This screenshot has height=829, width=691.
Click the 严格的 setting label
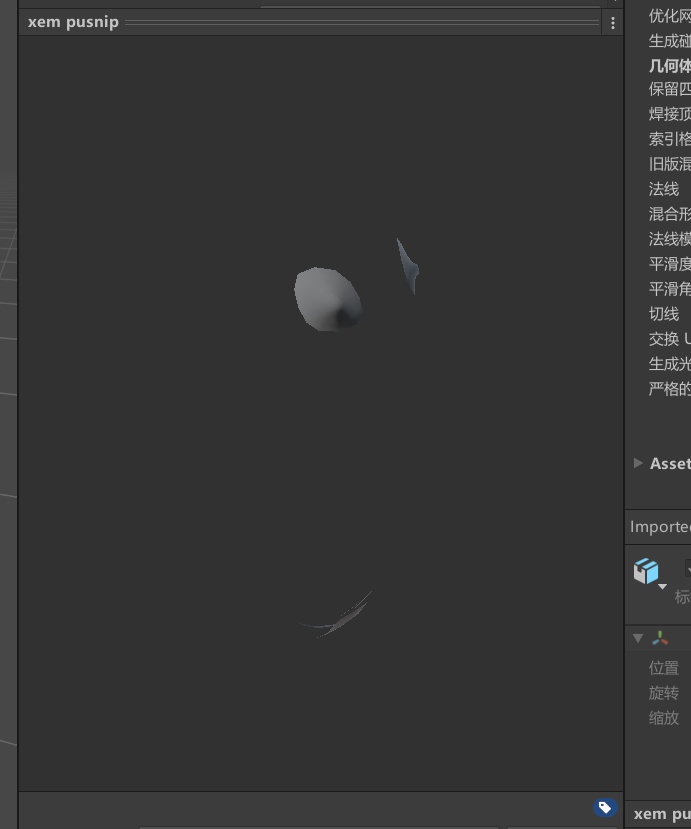[670, 389]
